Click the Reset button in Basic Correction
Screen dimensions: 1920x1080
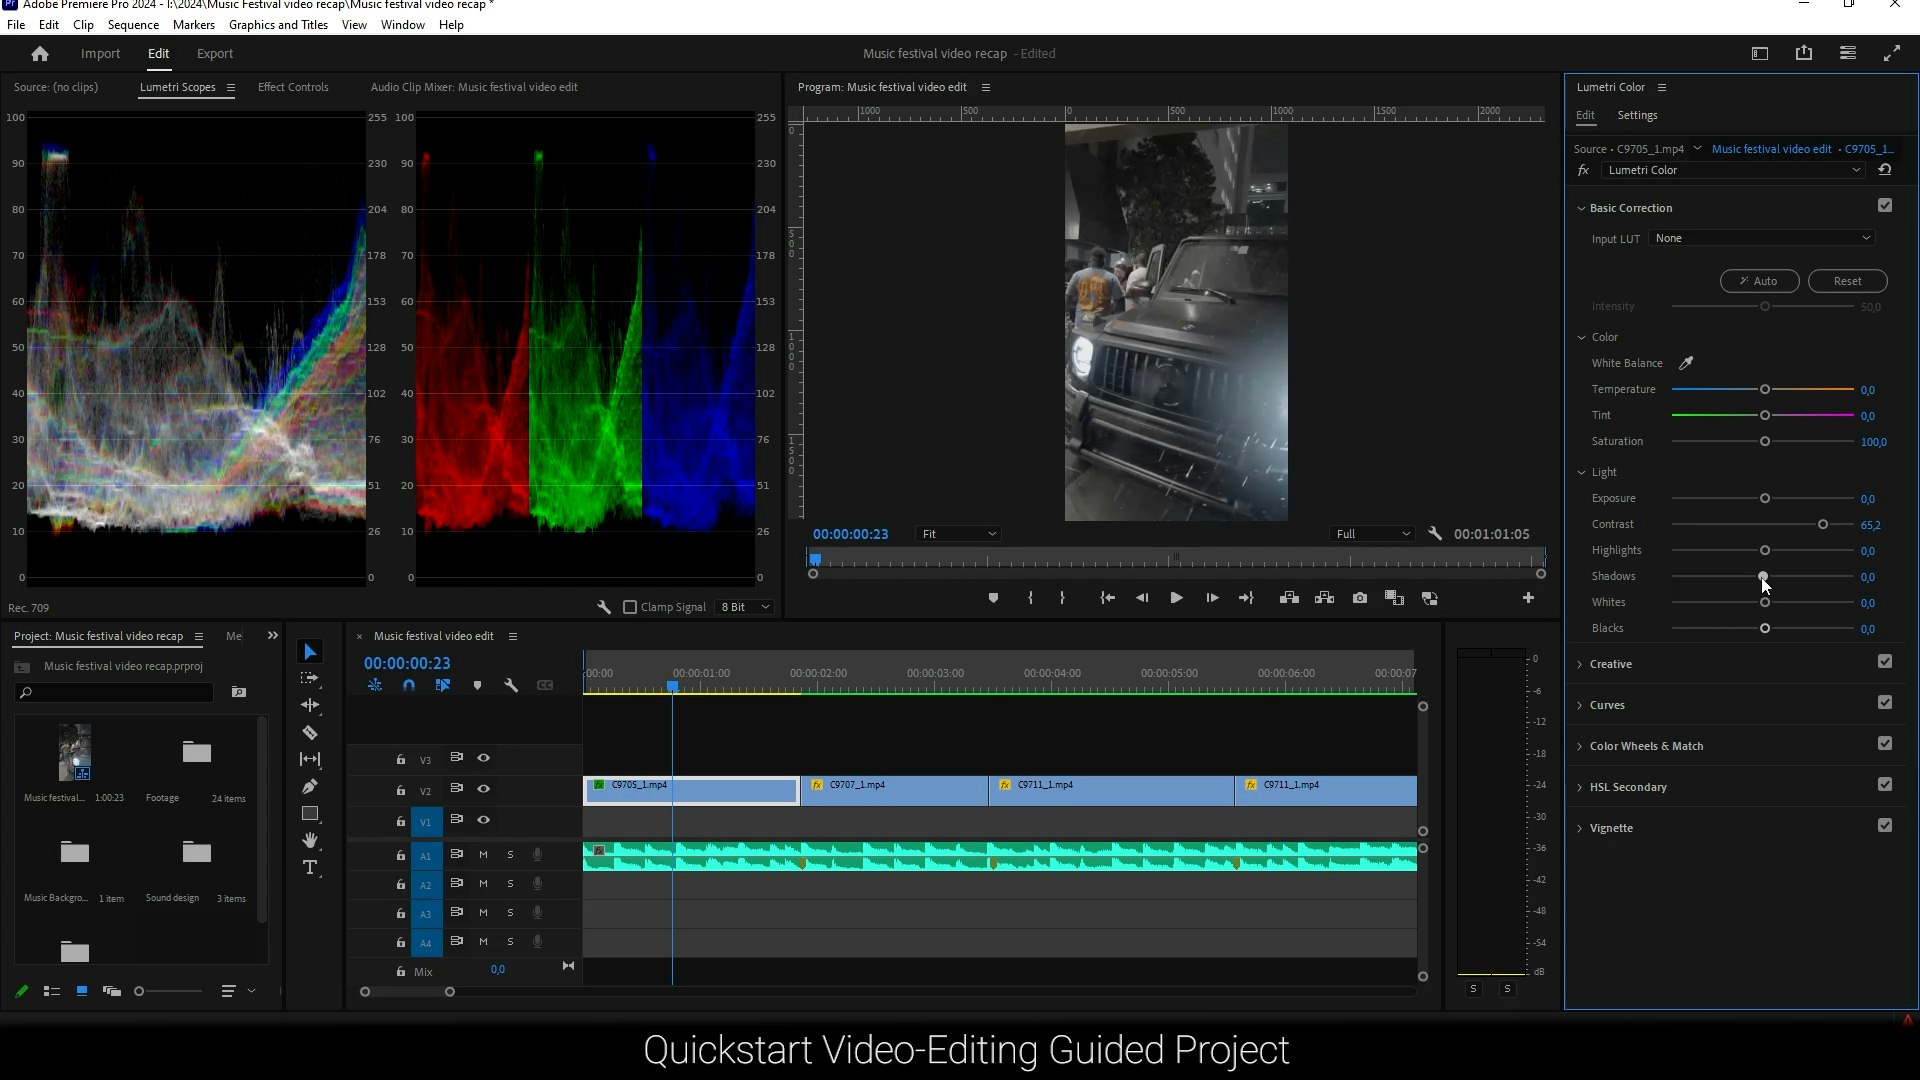pyautogui.click(x=1847, y=281)
